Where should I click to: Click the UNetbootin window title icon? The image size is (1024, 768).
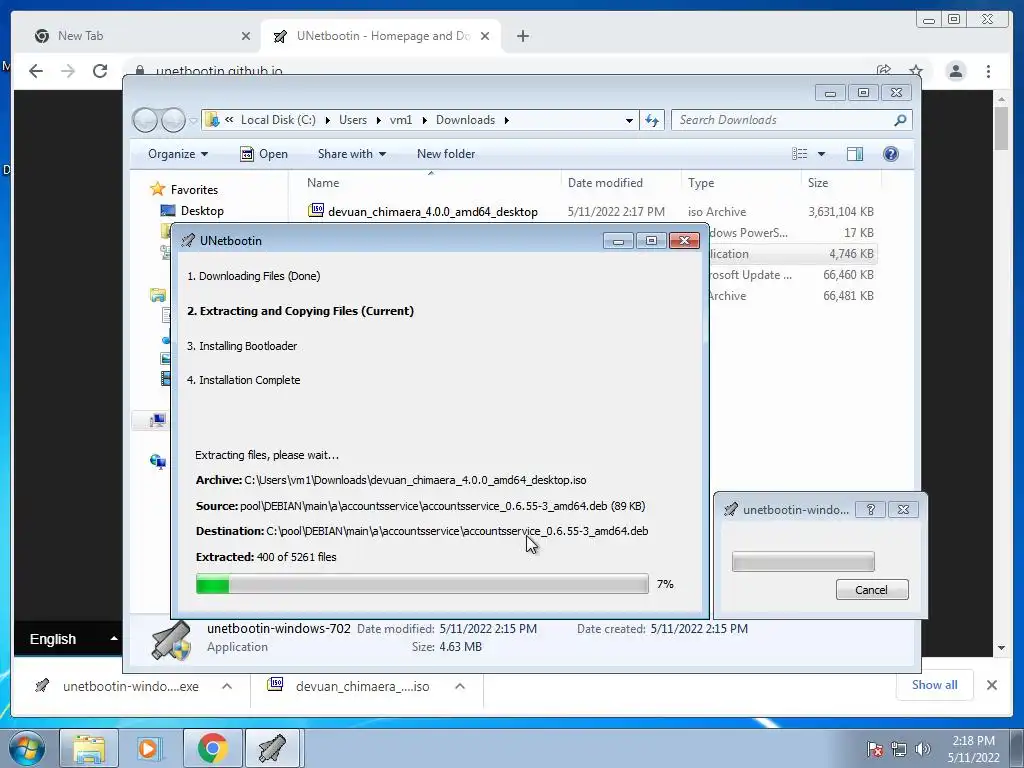click(x=188, y=240)
